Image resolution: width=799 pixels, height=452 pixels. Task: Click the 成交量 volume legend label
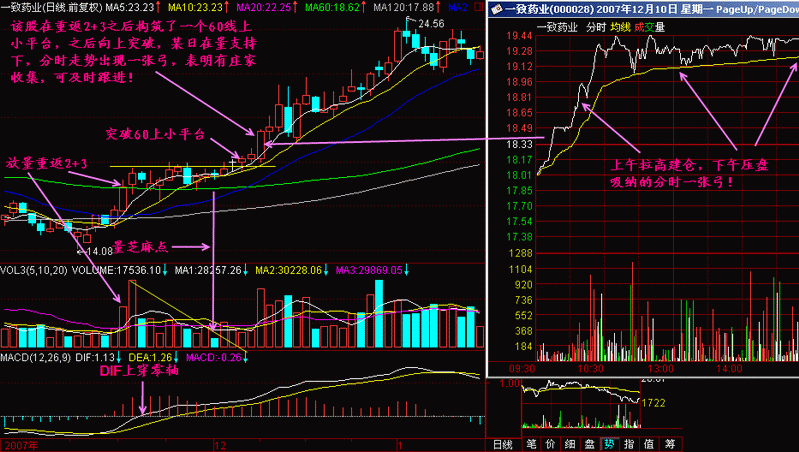tap(650, 28)
